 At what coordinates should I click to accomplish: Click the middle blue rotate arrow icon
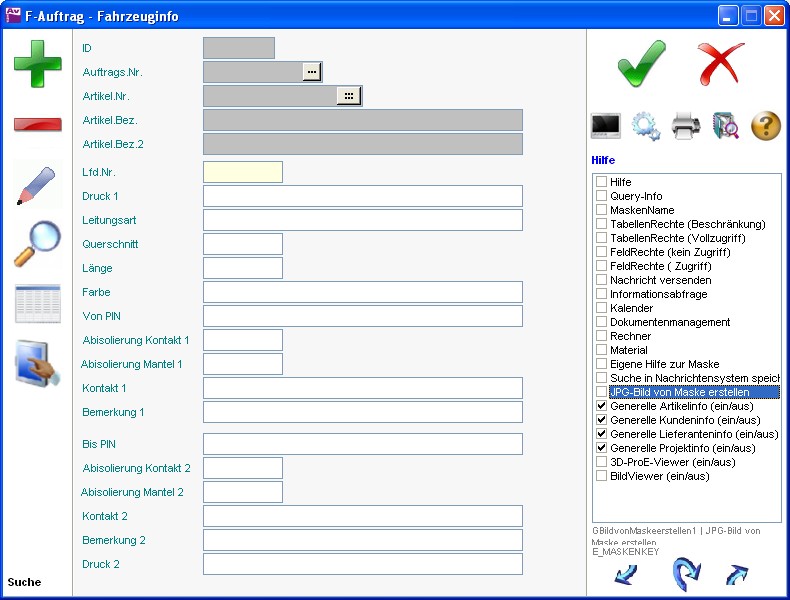coord(684,574)
